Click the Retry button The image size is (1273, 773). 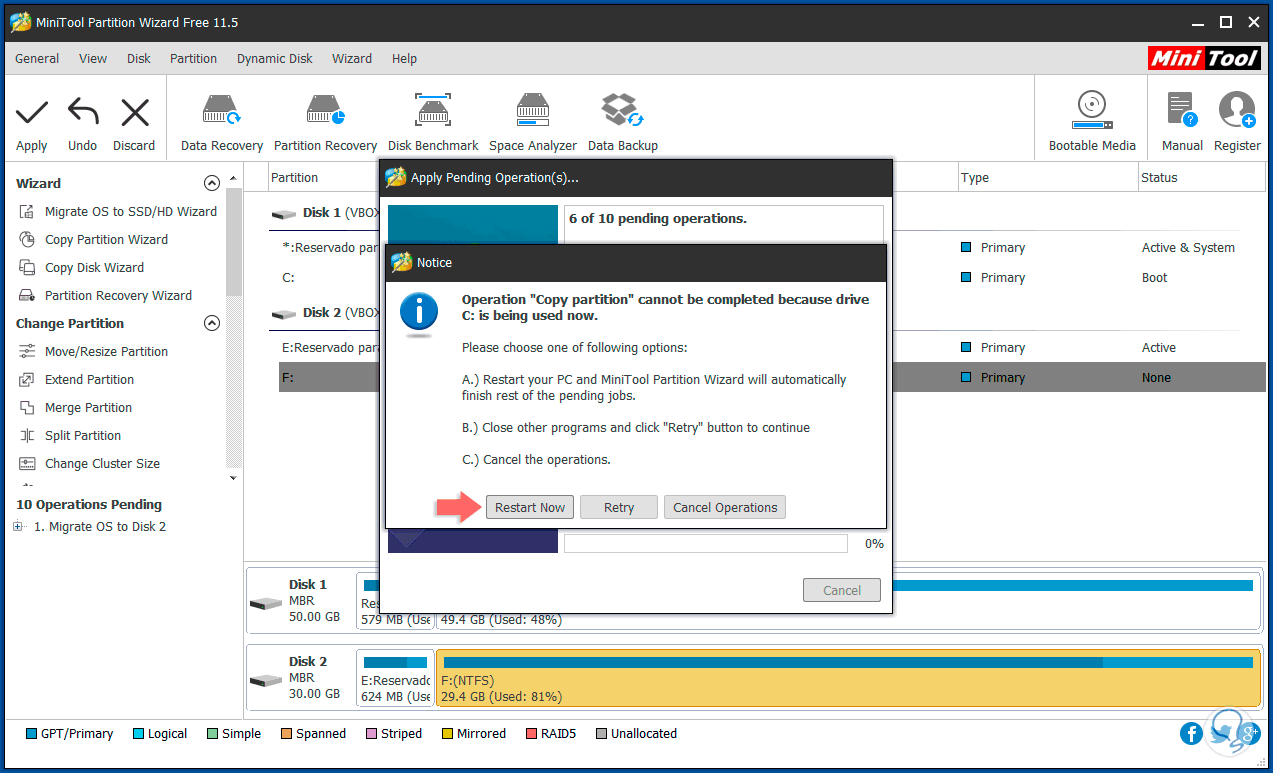click(x=619, y=507)
